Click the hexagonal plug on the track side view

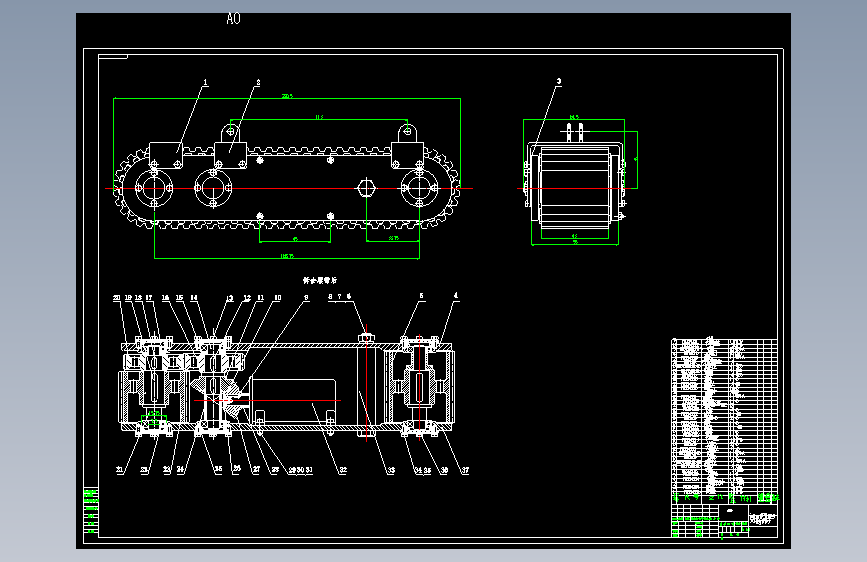[x=366, y=188]
